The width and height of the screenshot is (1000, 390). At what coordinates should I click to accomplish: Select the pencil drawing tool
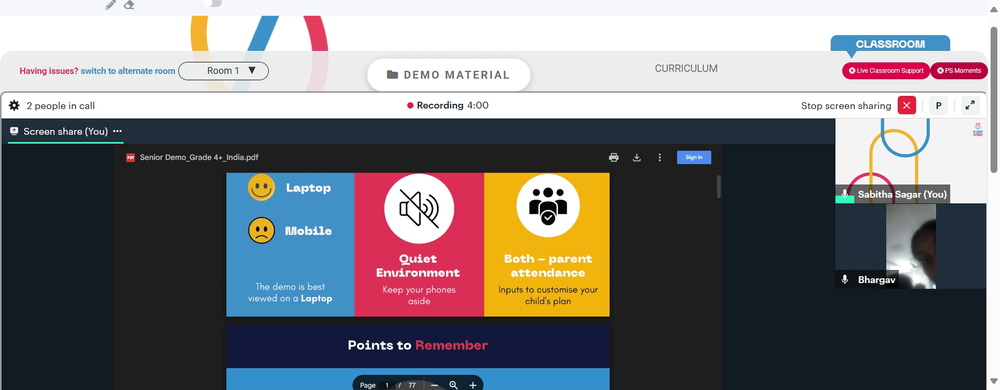point(110,4)
